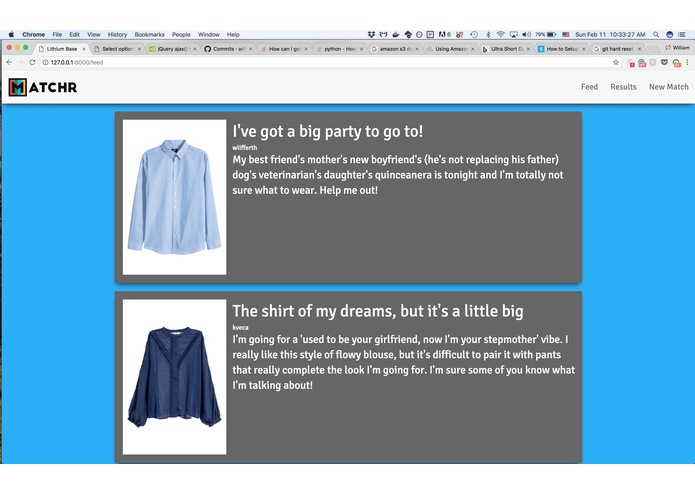Click the William profile button
Screen dimensions: 695x494
(x=677, y=47)
